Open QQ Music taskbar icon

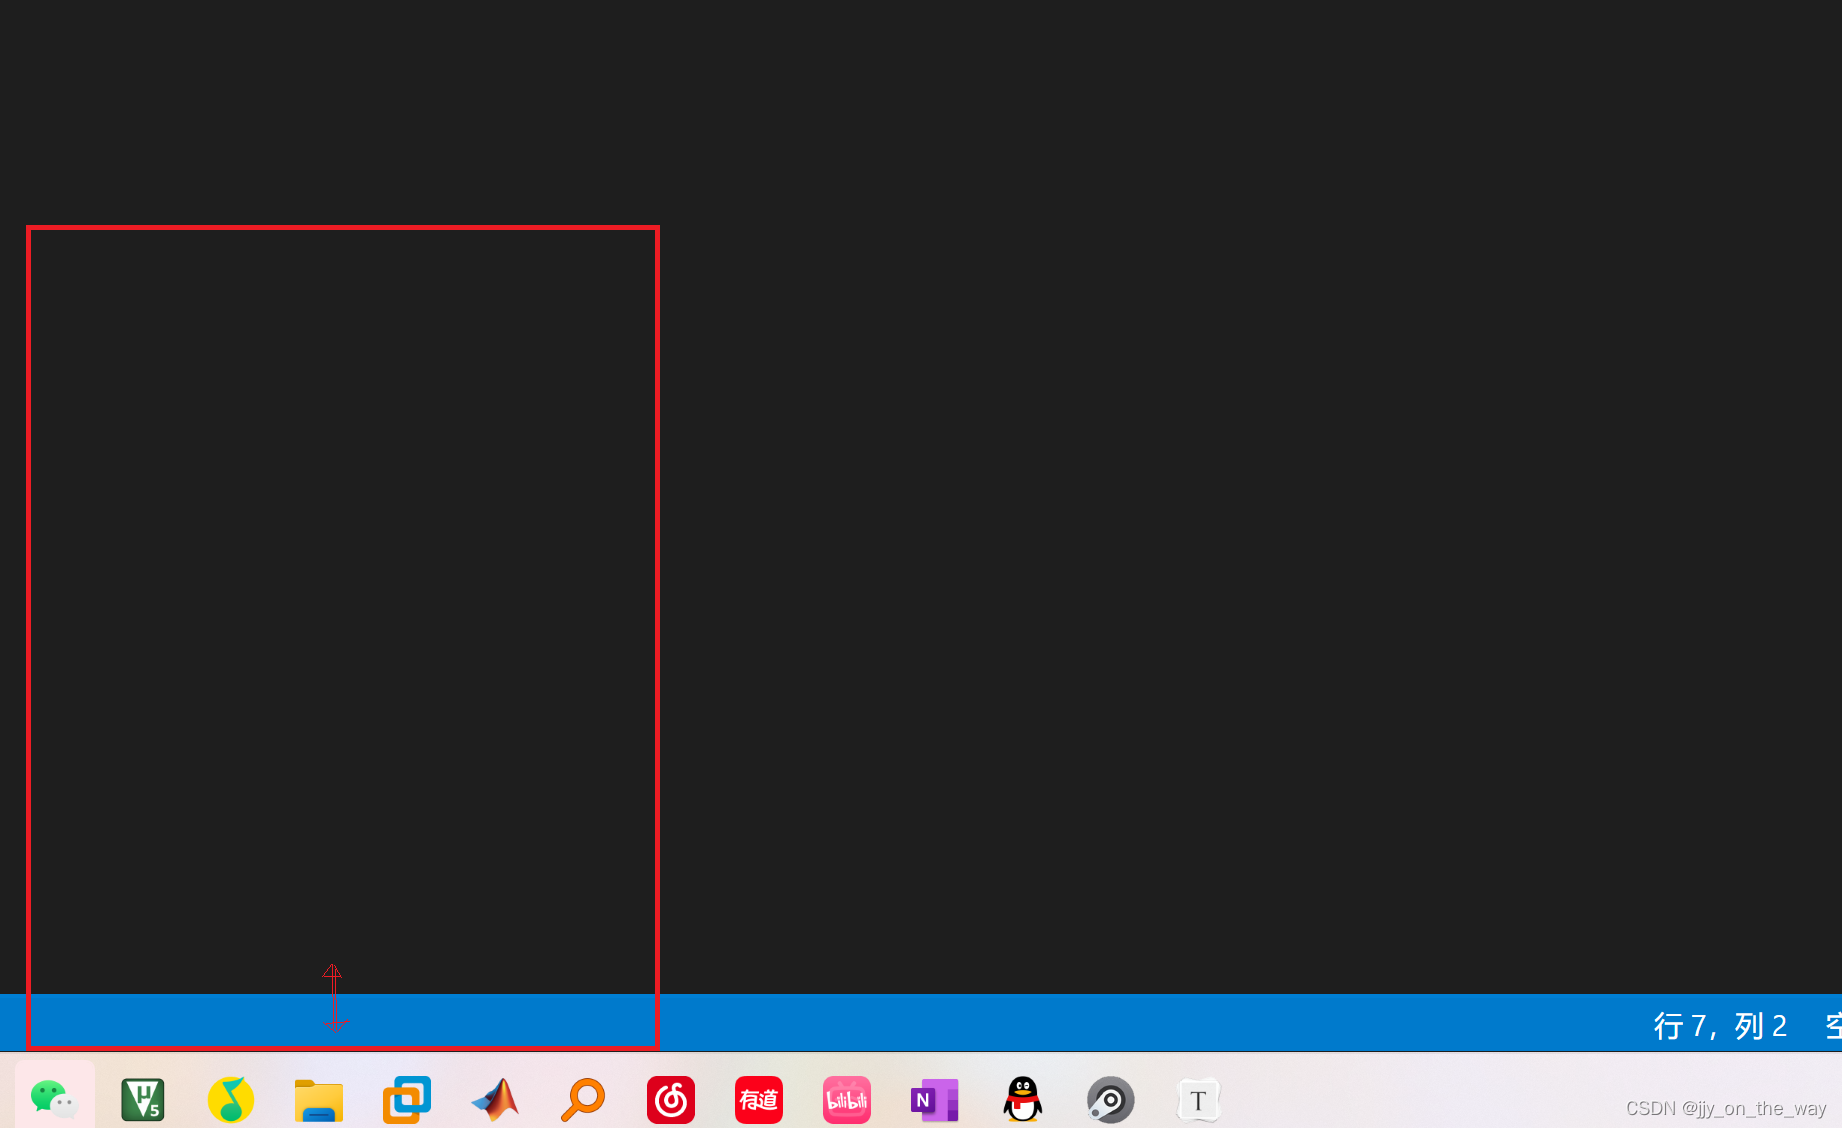231,1100
